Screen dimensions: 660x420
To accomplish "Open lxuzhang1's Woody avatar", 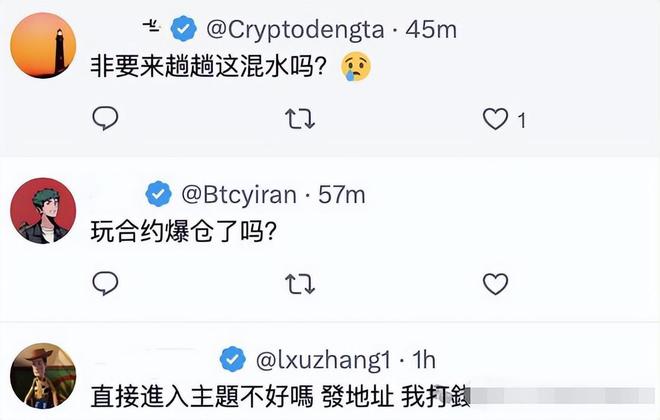I will point(43,375).
